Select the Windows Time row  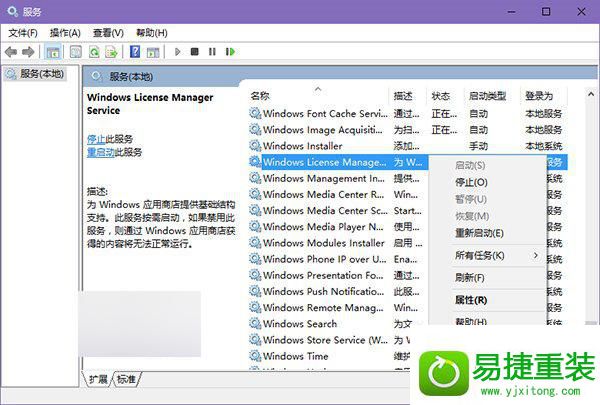pyautogui.click(x=329, y=356)
